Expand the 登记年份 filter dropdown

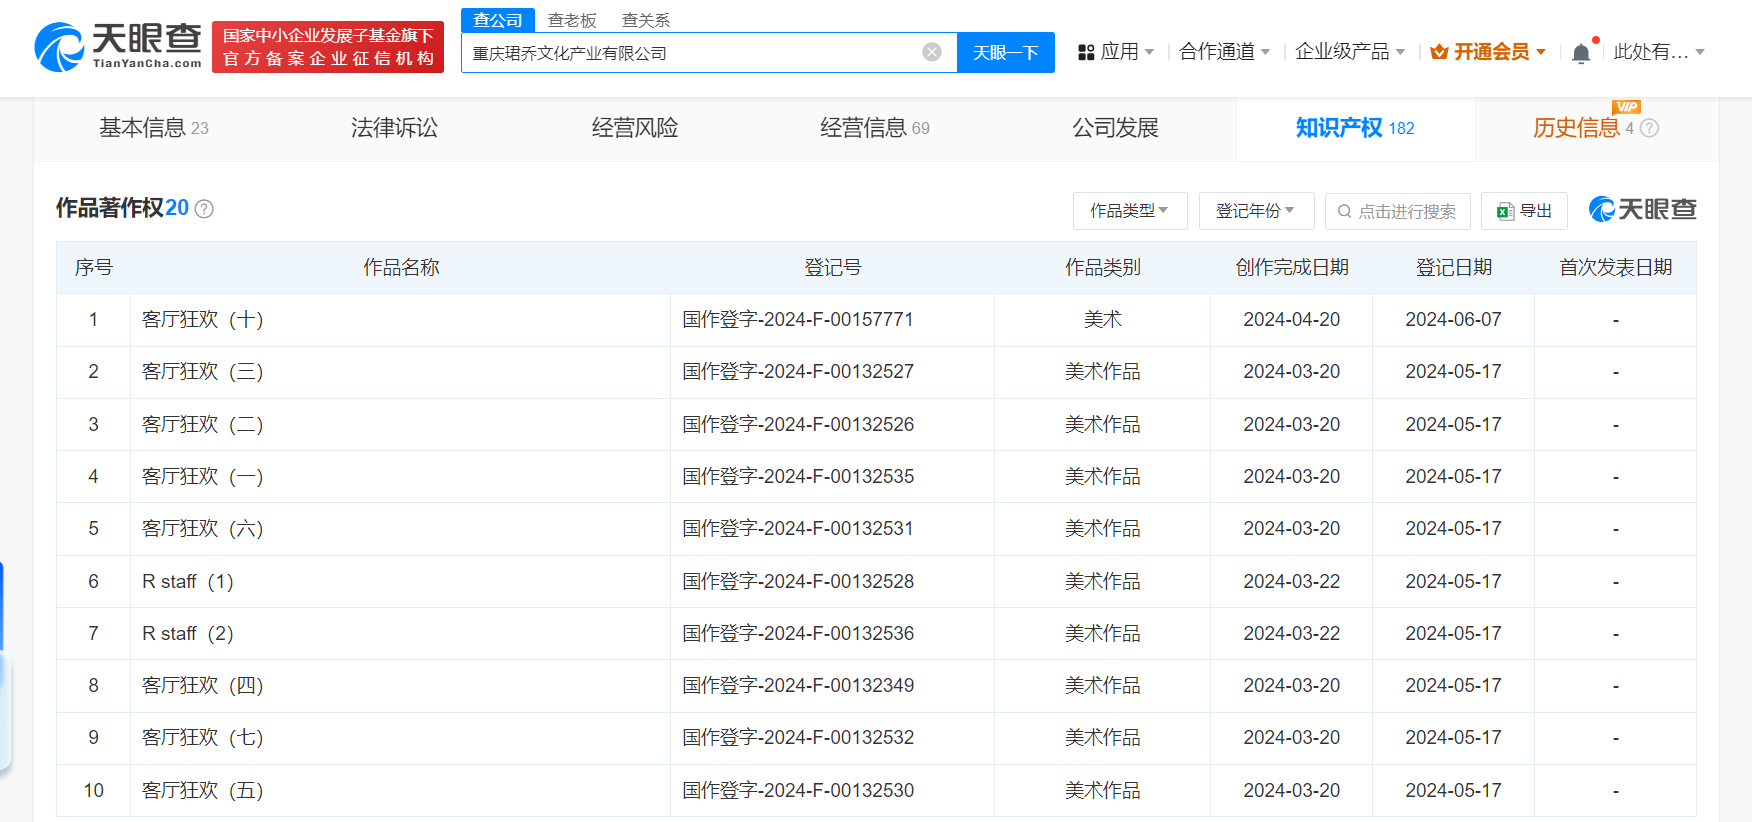[x=1256, y=211]
